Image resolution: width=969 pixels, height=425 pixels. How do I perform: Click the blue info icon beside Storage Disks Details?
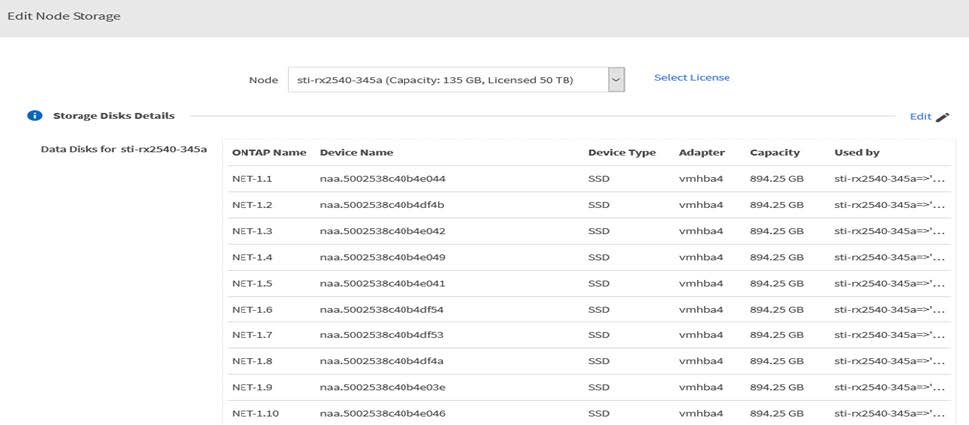click(35, 116)
